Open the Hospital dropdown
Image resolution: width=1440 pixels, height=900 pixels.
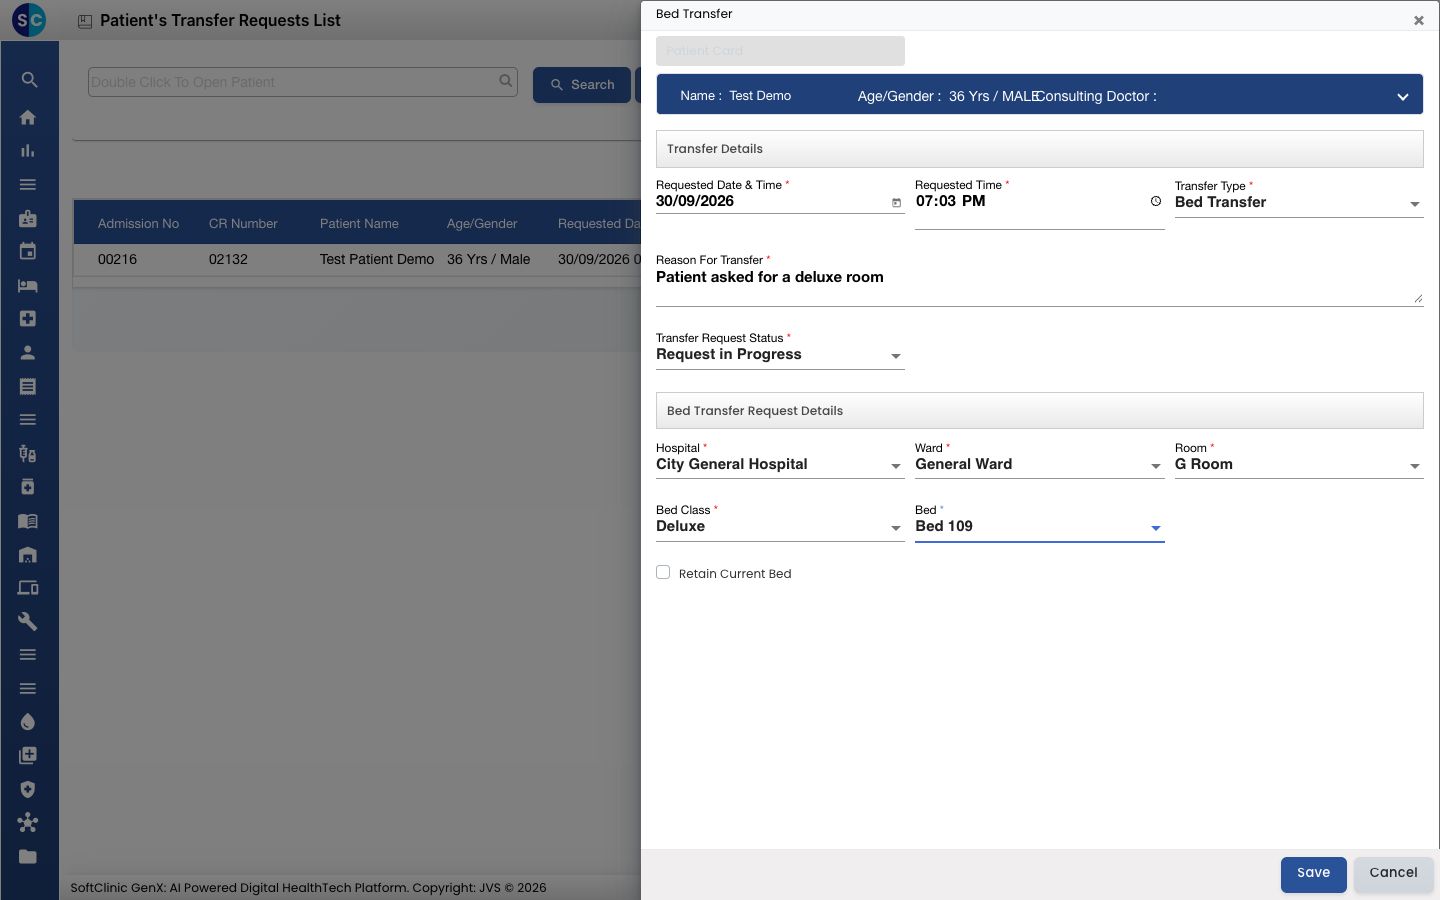click(780, 465)
